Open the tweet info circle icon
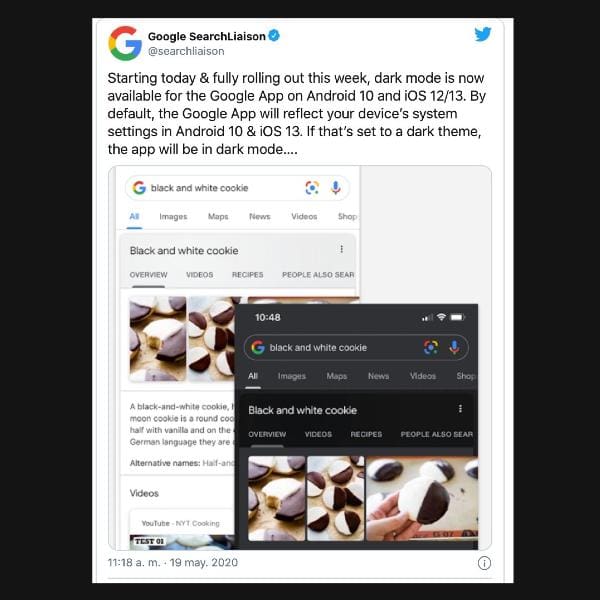 pos(484,563)
